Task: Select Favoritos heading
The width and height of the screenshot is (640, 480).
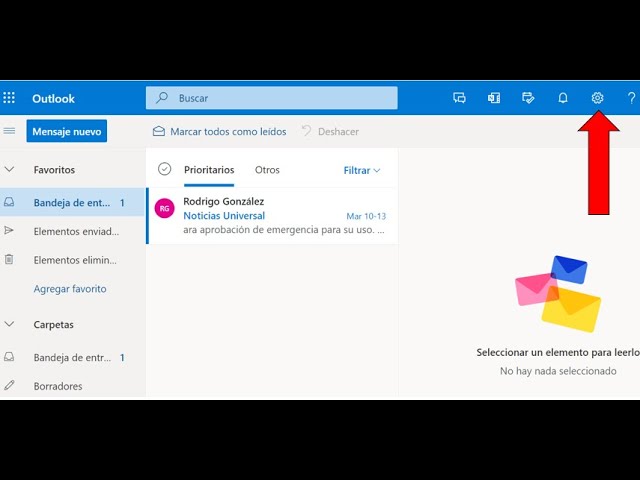Action: (54, 170)
